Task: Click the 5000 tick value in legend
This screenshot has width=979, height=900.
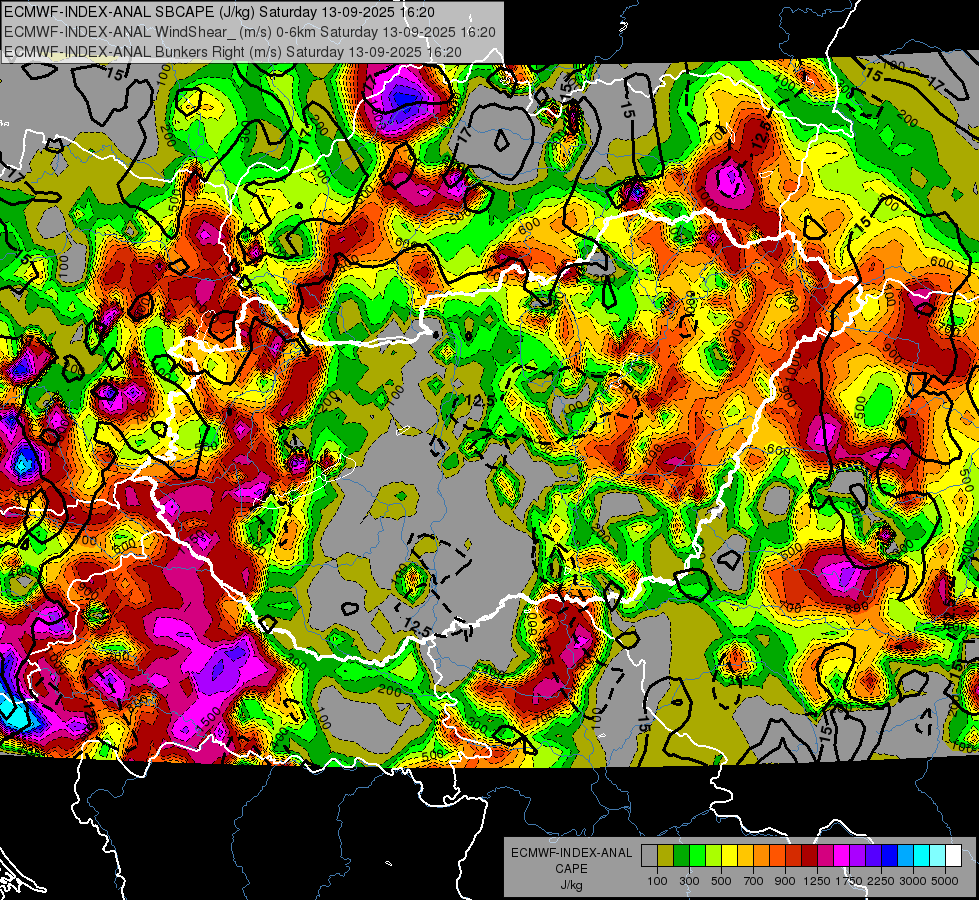Action: click(x=945, y=881)
